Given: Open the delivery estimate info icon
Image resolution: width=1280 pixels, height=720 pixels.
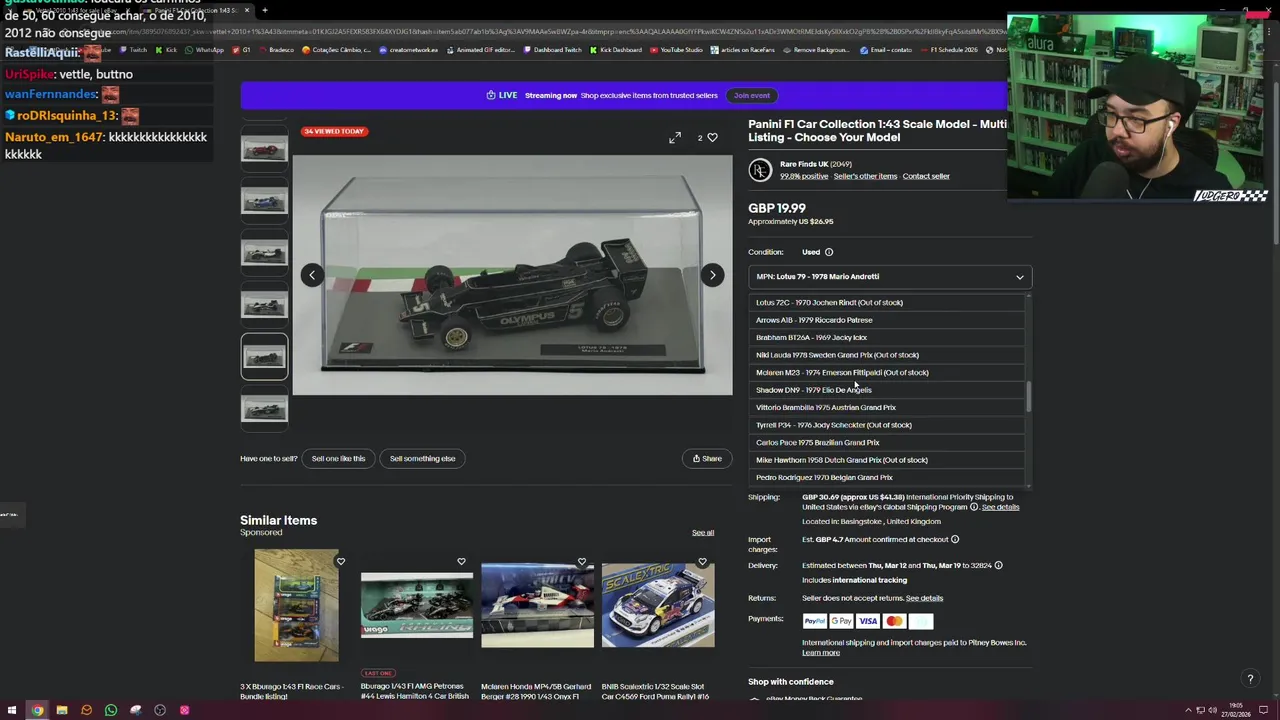Looking at the screenshot, I should (998, 566).
